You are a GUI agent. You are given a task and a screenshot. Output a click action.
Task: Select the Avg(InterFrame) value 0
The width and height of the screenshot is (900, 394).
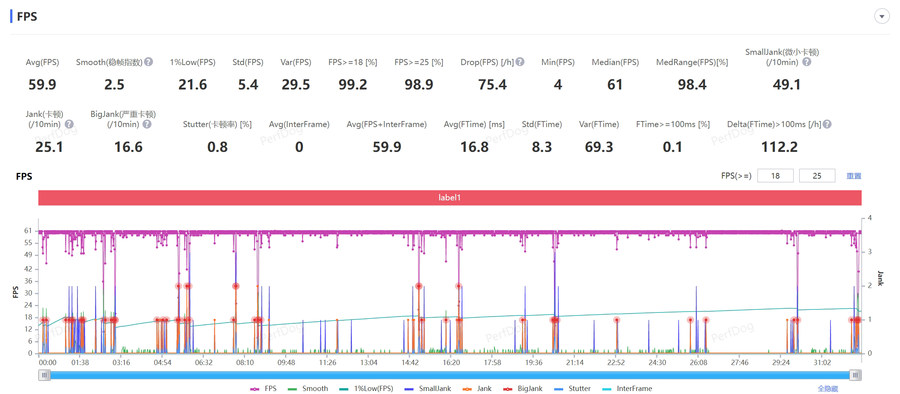tap(298, 147)
